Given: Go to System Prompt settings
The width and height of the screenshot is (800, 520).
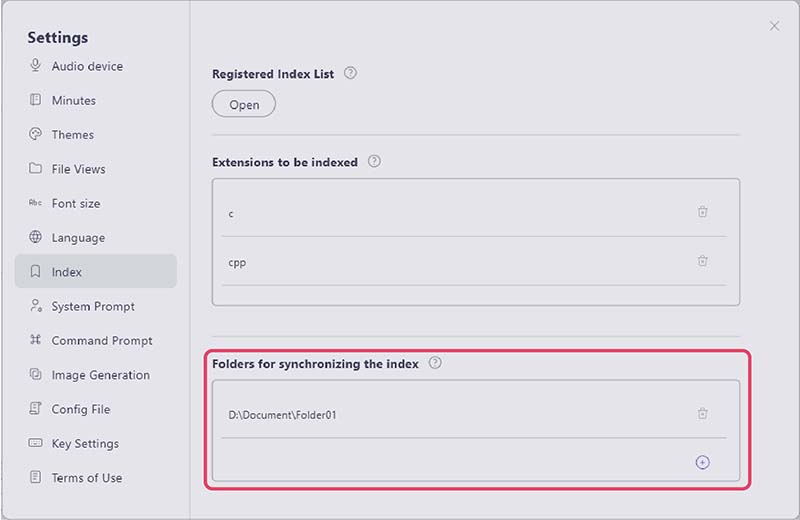Looking at the screenshot, I should [93, 306].
